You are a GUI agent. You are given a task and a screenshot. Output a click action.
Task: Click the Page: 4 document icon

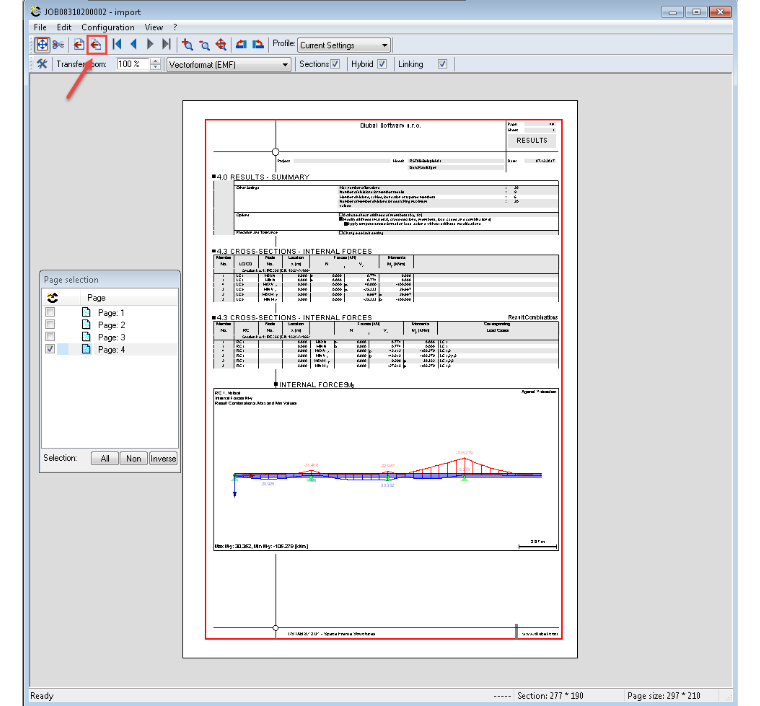click(x=86, y=349)
